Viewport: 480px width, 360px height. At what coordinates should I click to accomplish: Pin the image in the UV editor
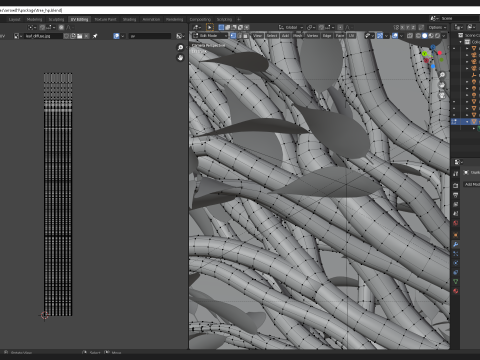click(x=95, y=36)
